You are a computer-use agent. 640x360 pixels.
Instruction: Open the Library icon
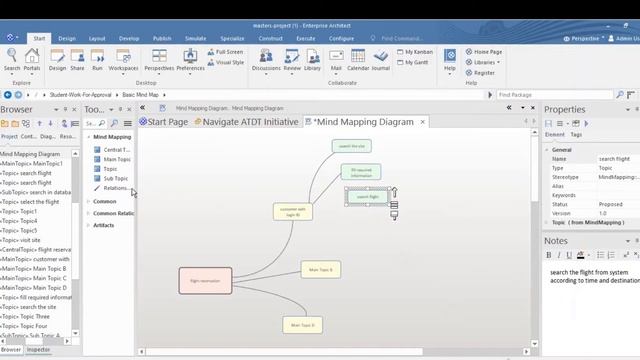(x=312, y=60)
